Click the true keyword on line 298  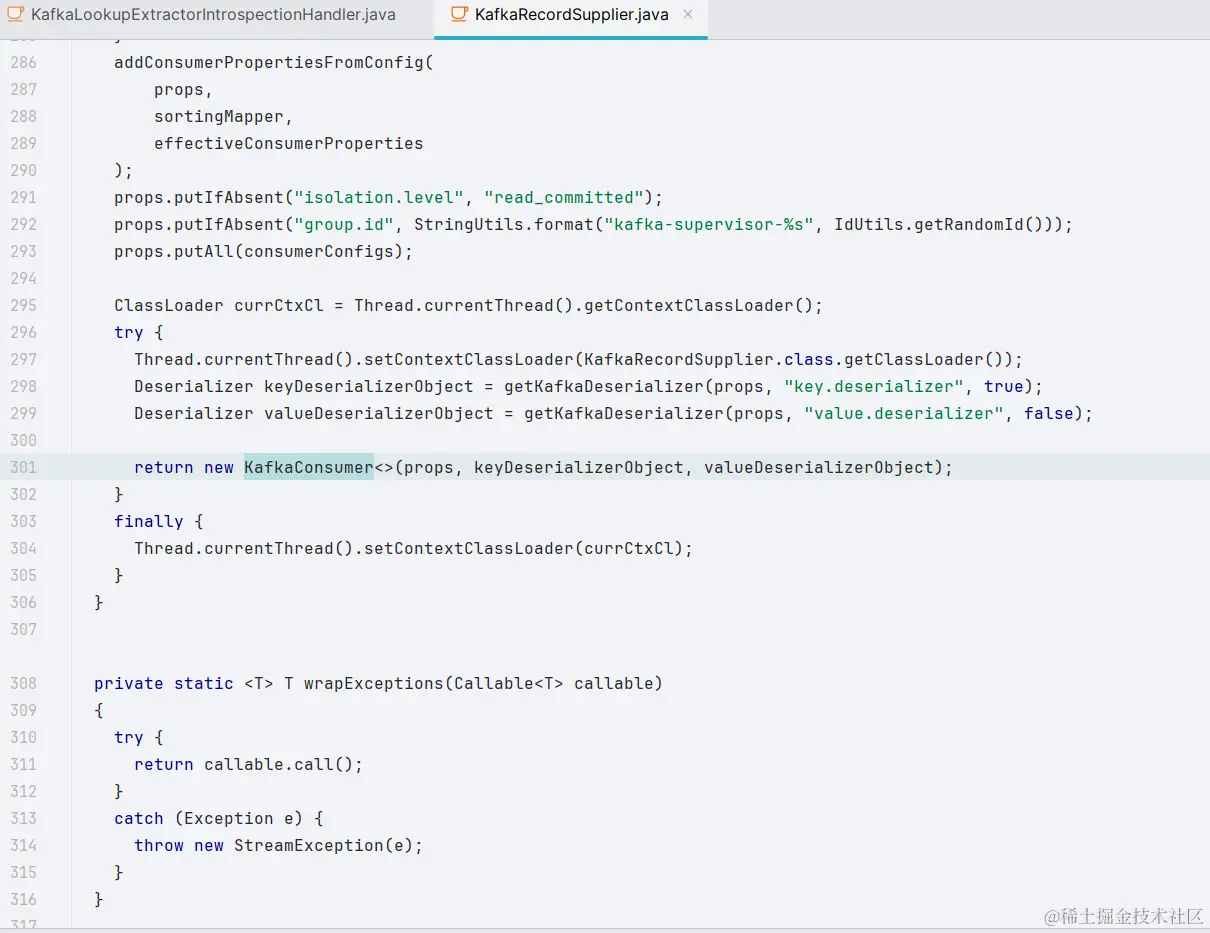click(x=1004, y=386)
